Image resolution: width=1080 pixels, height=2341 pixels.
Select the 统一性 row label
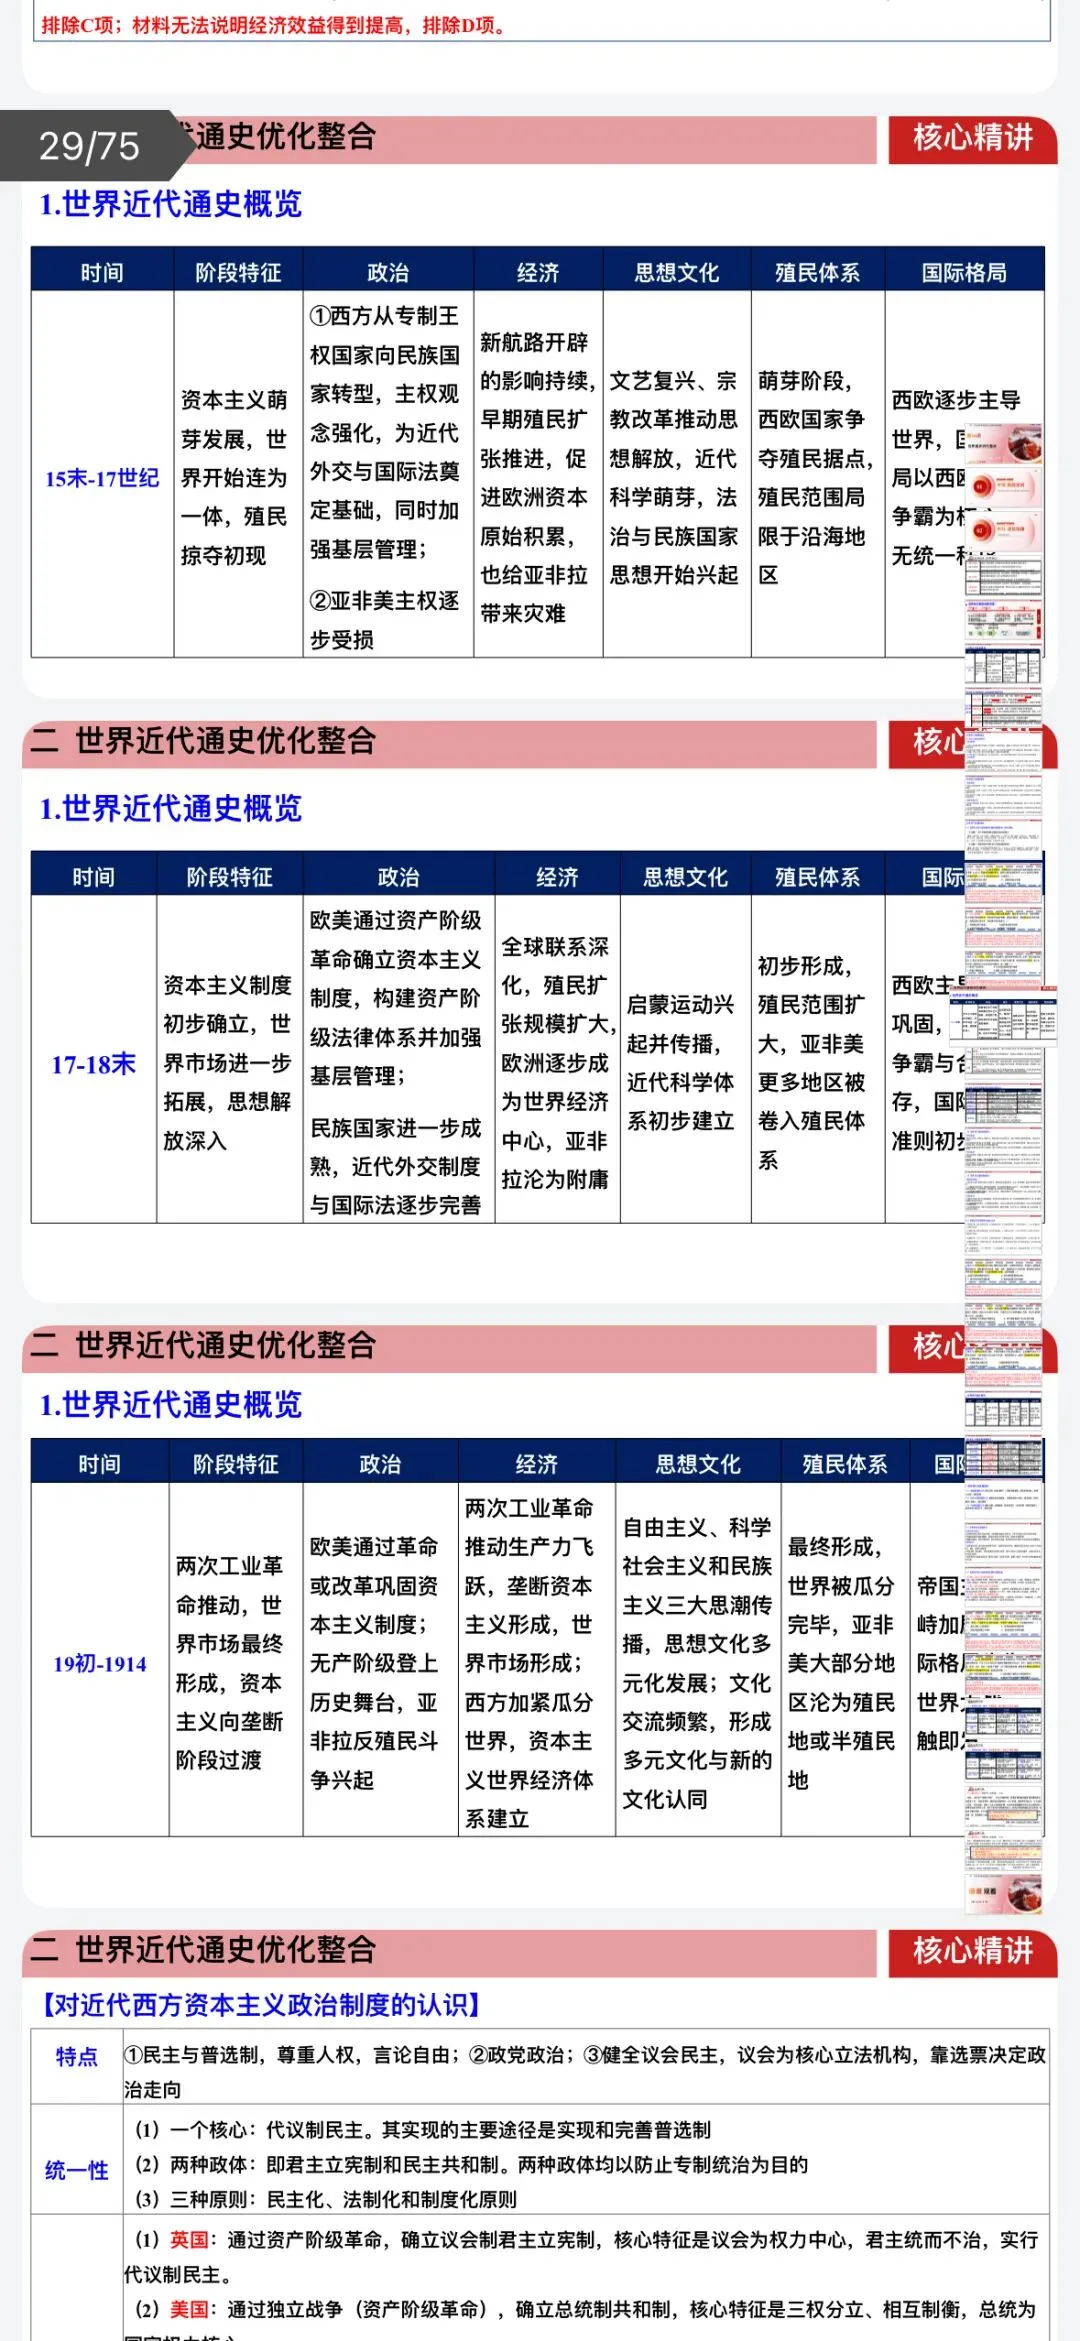[x=77, y=2170]
